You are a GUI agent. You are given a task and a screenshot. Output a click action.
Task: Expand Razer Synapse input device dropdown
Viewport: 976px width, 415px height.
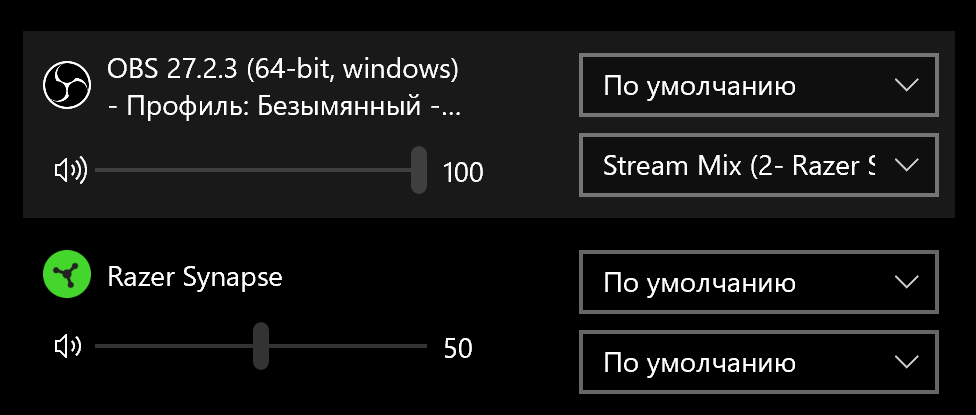click(x=740, y=361)
